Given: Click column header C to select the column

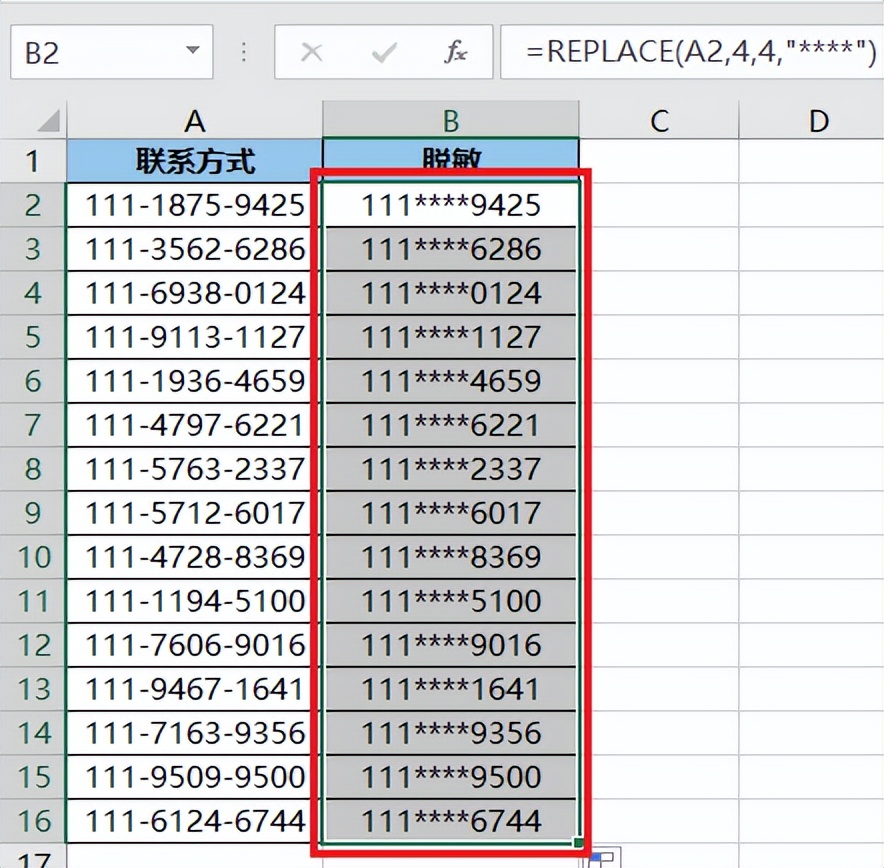Looking at the screenshot, I should click(659, 120).
